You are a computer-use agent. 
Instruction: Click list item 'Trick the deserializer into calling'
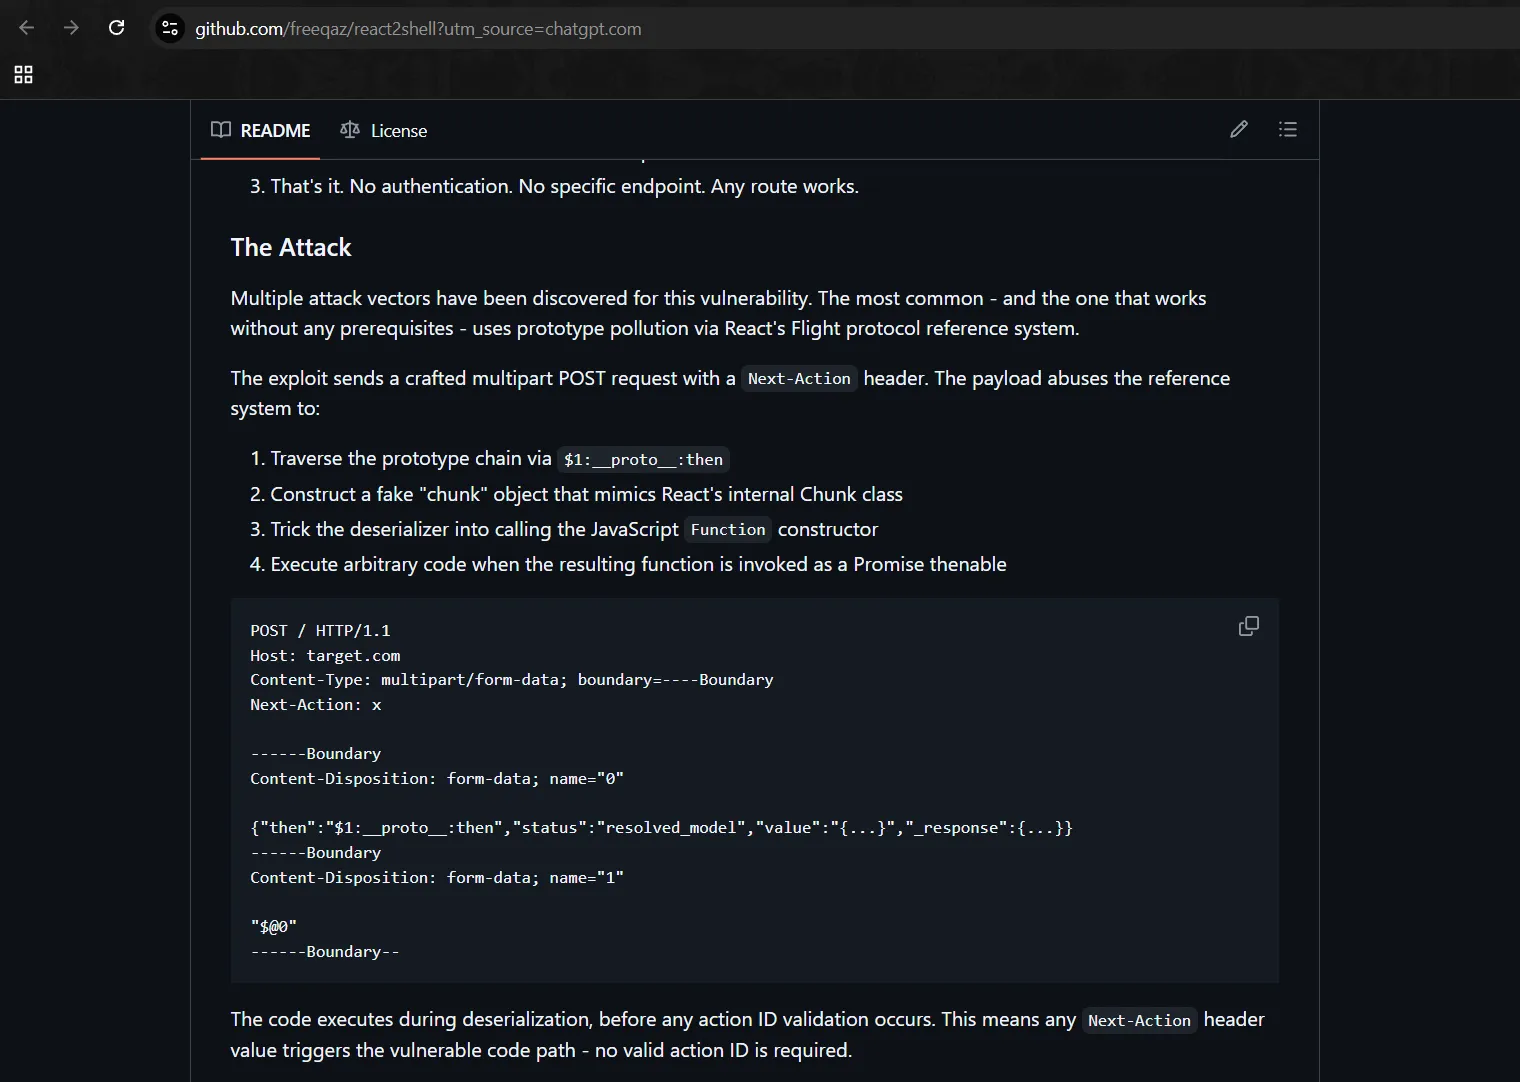[574, 529]
